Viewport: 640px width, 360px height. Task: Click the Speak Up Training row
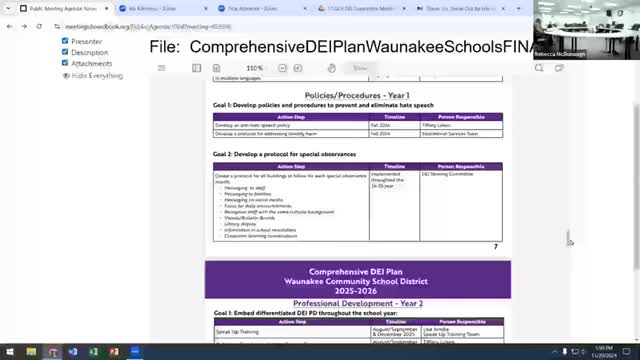click(x=358, y=332)
